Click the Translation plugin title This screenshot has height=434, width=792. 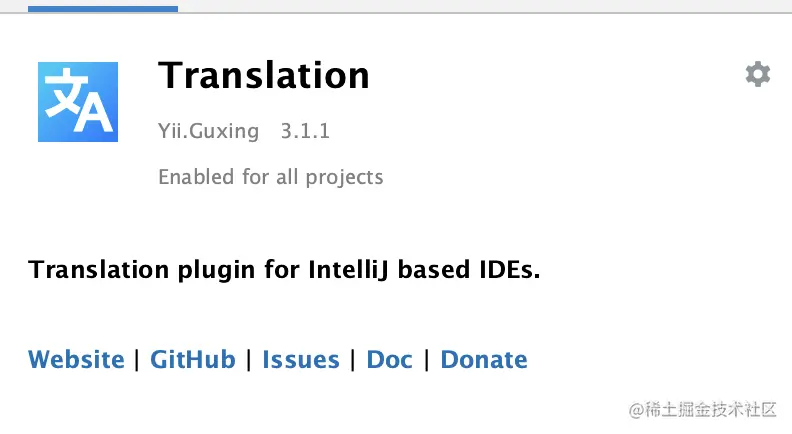click(264, 76)
